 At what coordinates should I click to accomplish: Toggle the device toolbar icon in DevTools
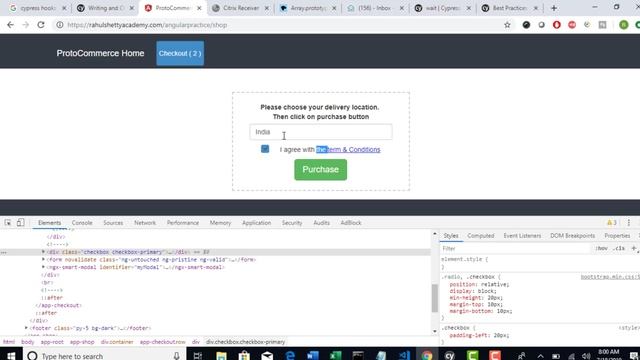[x=20, y=223]
